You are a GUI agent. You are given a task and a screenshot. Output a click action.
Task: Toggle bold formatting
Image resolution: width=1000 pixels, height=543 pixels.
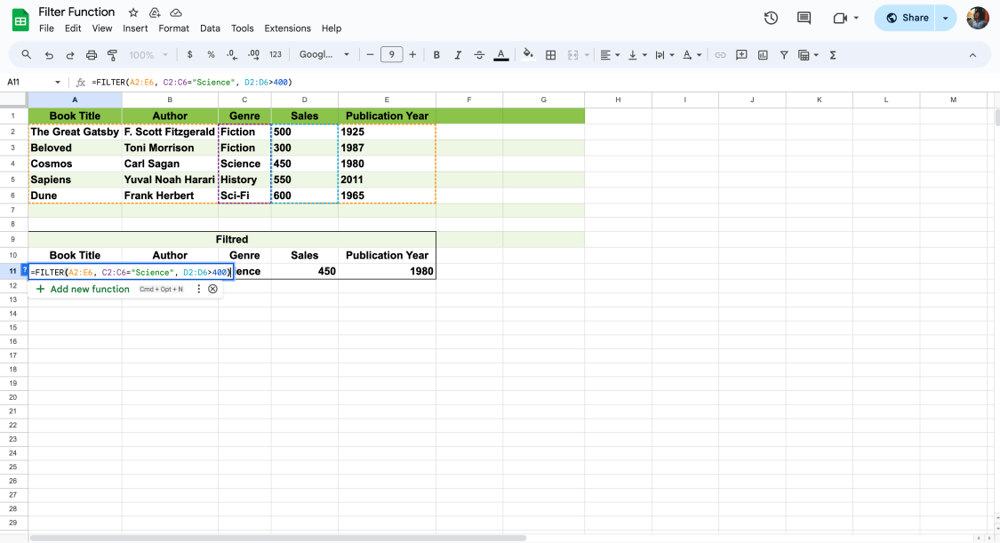(x=436, y=55)
